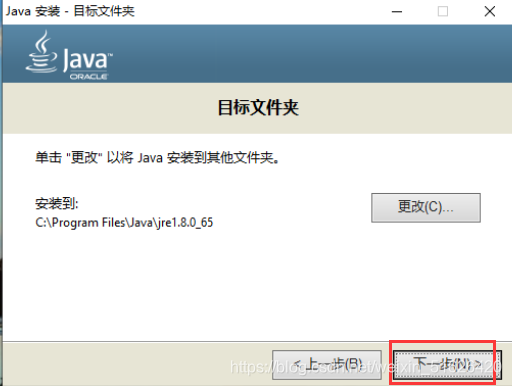Minimize the Java installer window
This screenshot has height=386, width=512.
[x=397, y=12]
